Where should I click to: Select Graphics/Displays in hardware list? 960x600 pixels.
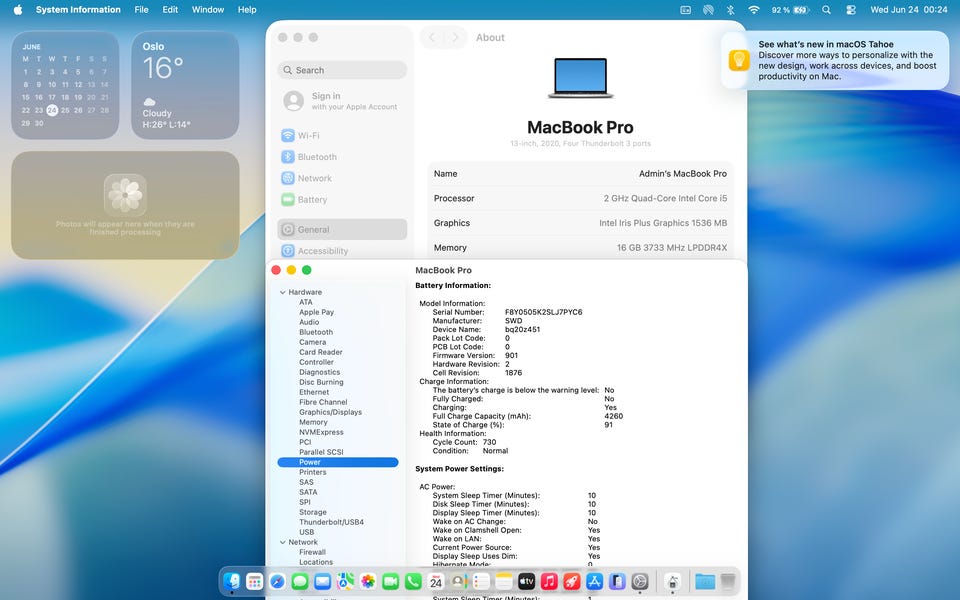[x=330, y=412]
